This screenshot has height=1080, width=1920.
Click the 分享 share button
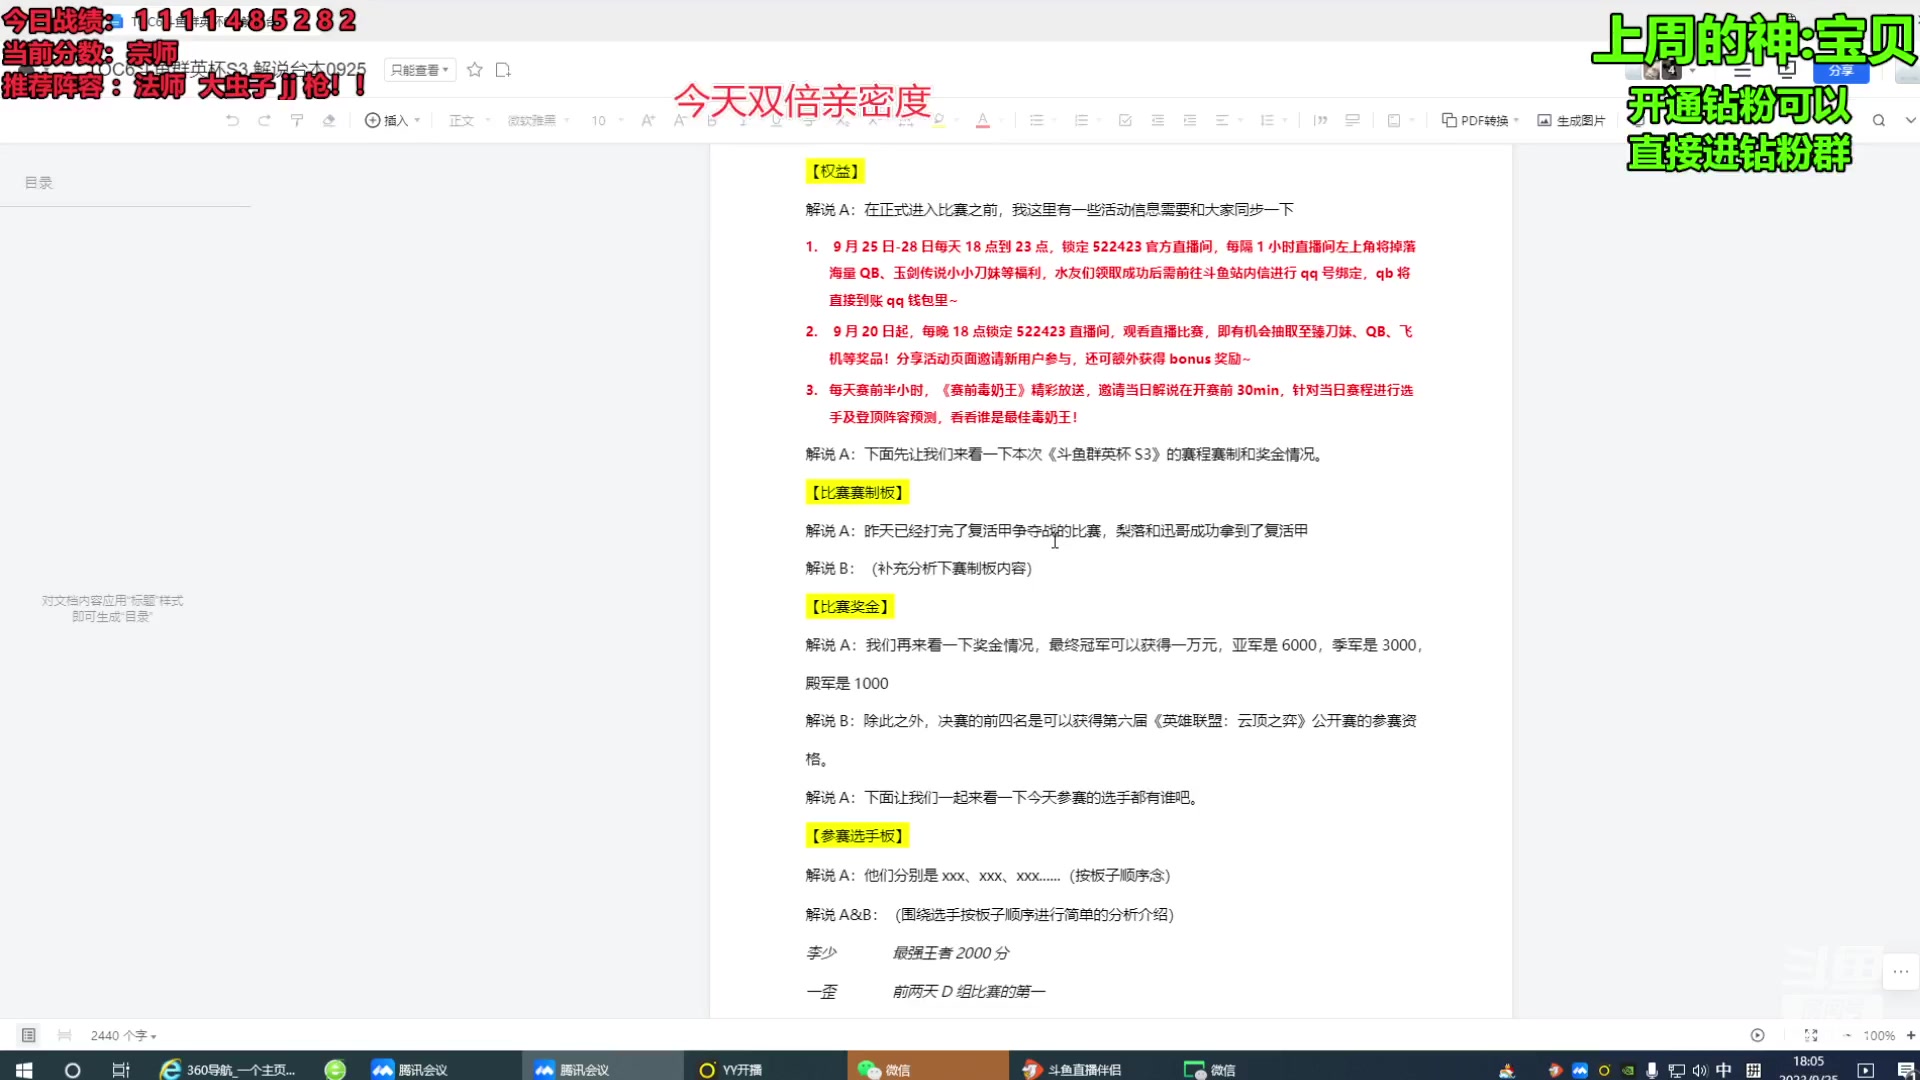(x=1841, y=71)
